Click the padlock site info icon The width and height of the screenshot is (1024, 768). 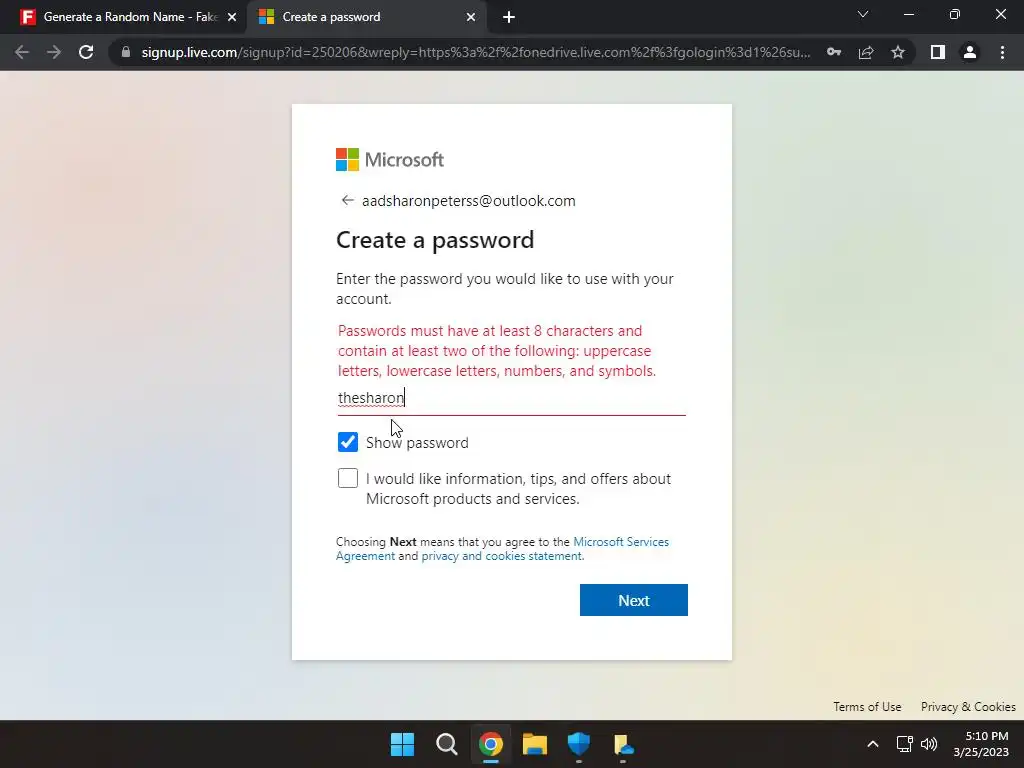126,52
